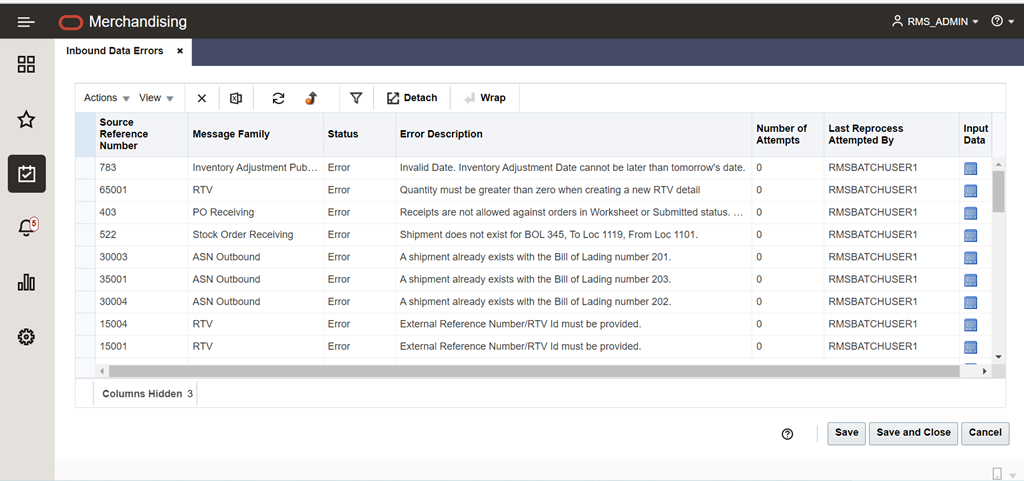1024x481 pixels.
Task: Open the Reports bar chart icon
Action: point(26,282)
